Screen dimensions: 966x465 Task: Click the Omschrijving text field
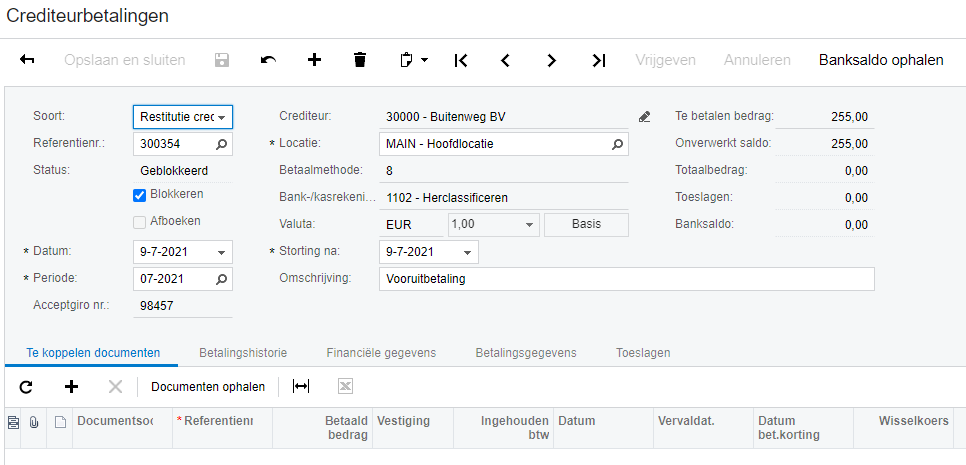(627, 279)
